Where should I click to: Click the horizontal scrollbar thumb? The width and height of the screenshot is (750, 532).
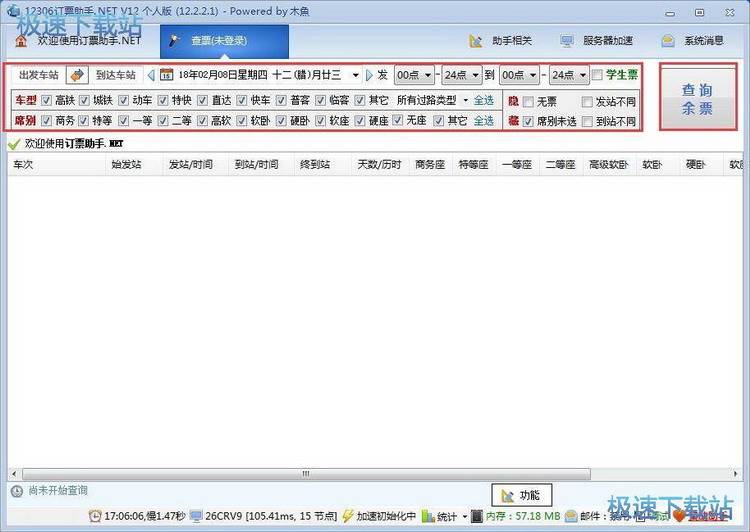(306, 474)
